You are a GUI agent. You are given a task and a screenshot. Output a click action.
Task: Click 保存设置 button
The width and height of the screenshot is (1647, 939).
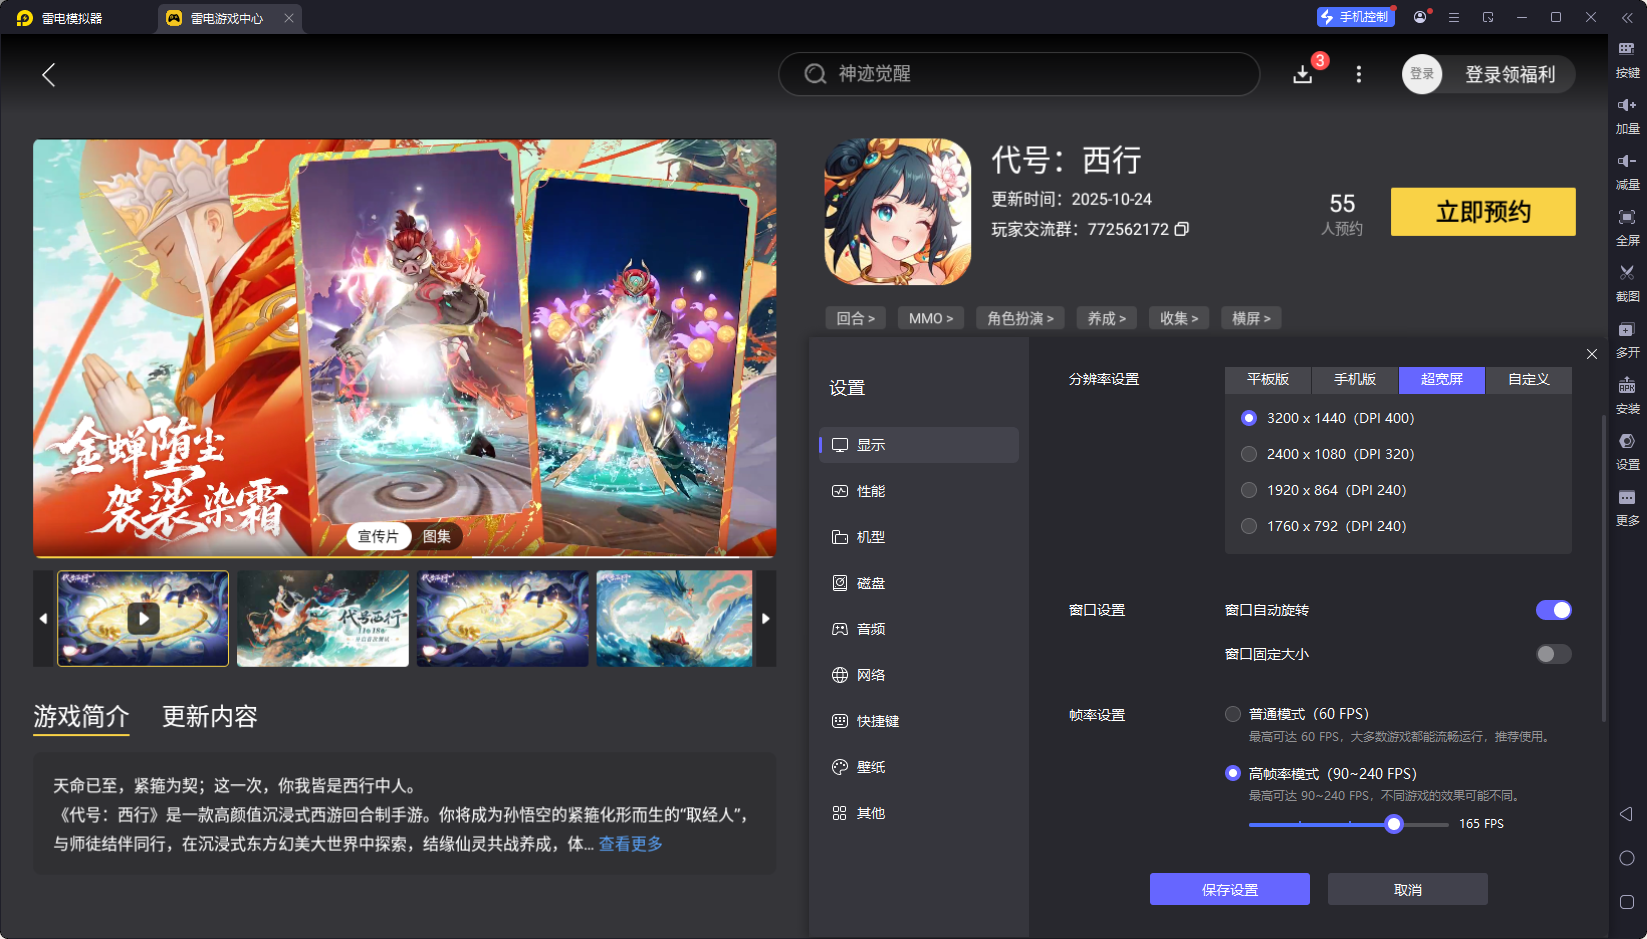click(x=1230, y=889)
